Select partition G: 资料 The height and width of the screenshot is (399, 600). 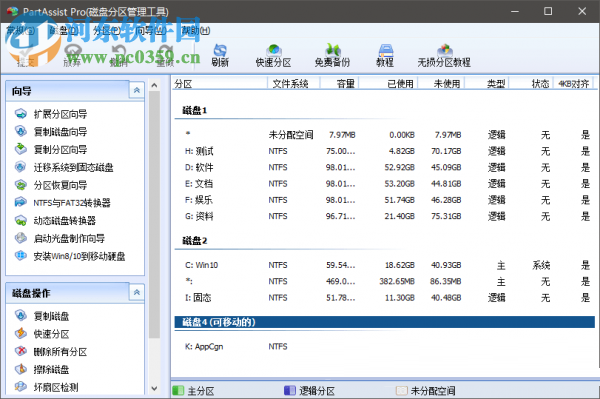pyautogui.click(x=385, y=216)
